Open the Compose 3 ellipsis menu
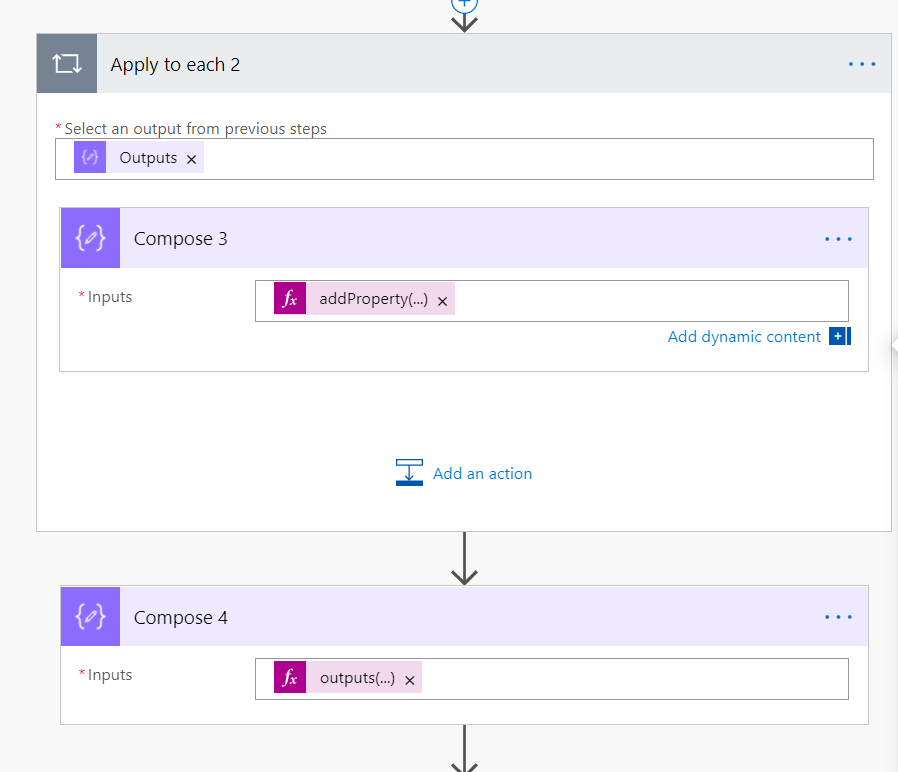 click(838, 239)
